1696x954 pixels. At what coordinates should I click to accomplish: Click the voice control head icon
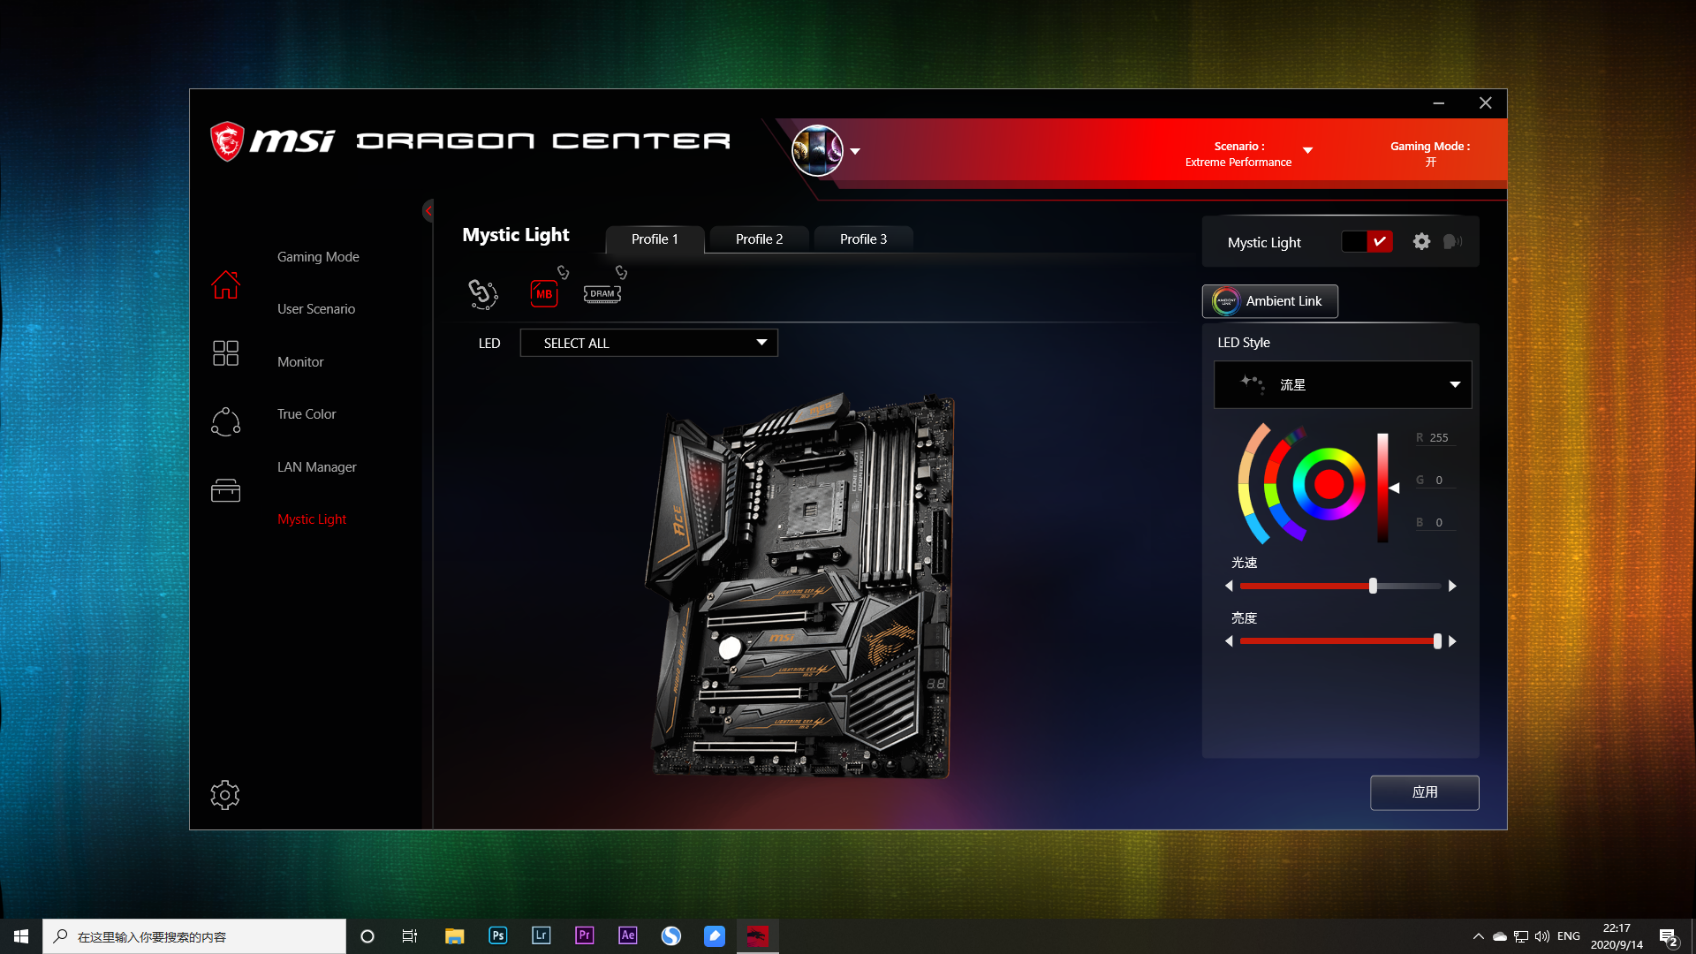pyautogui.click(x=1452, y=241)
